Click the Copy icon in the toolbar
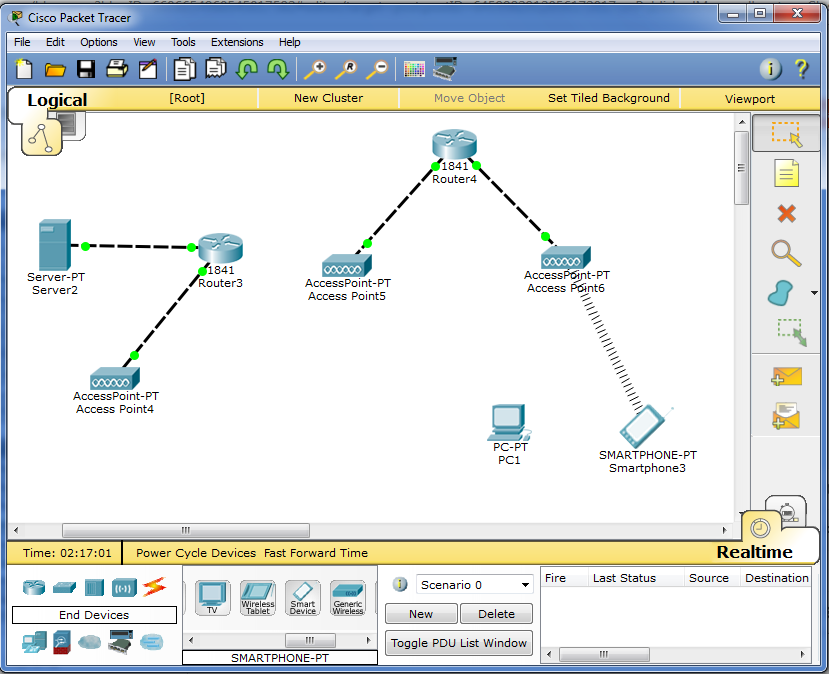 (x=185, y=69)
